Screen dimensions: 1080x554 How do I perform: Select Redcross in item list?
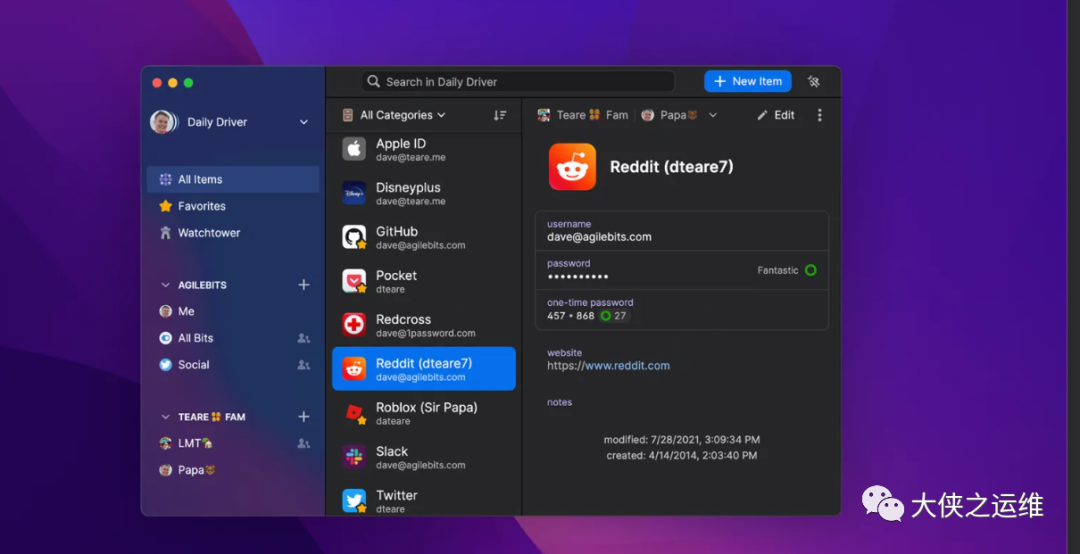pos(424,325)
